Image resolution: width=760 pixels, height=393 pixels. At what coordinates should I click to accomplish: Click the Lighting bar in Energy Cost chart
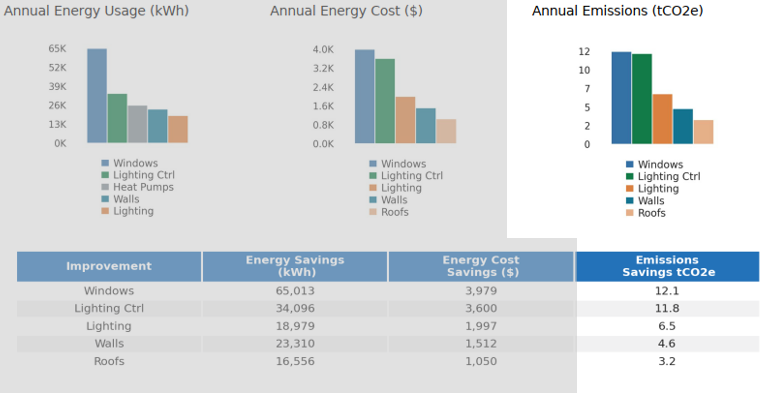(x=405, y=120)
